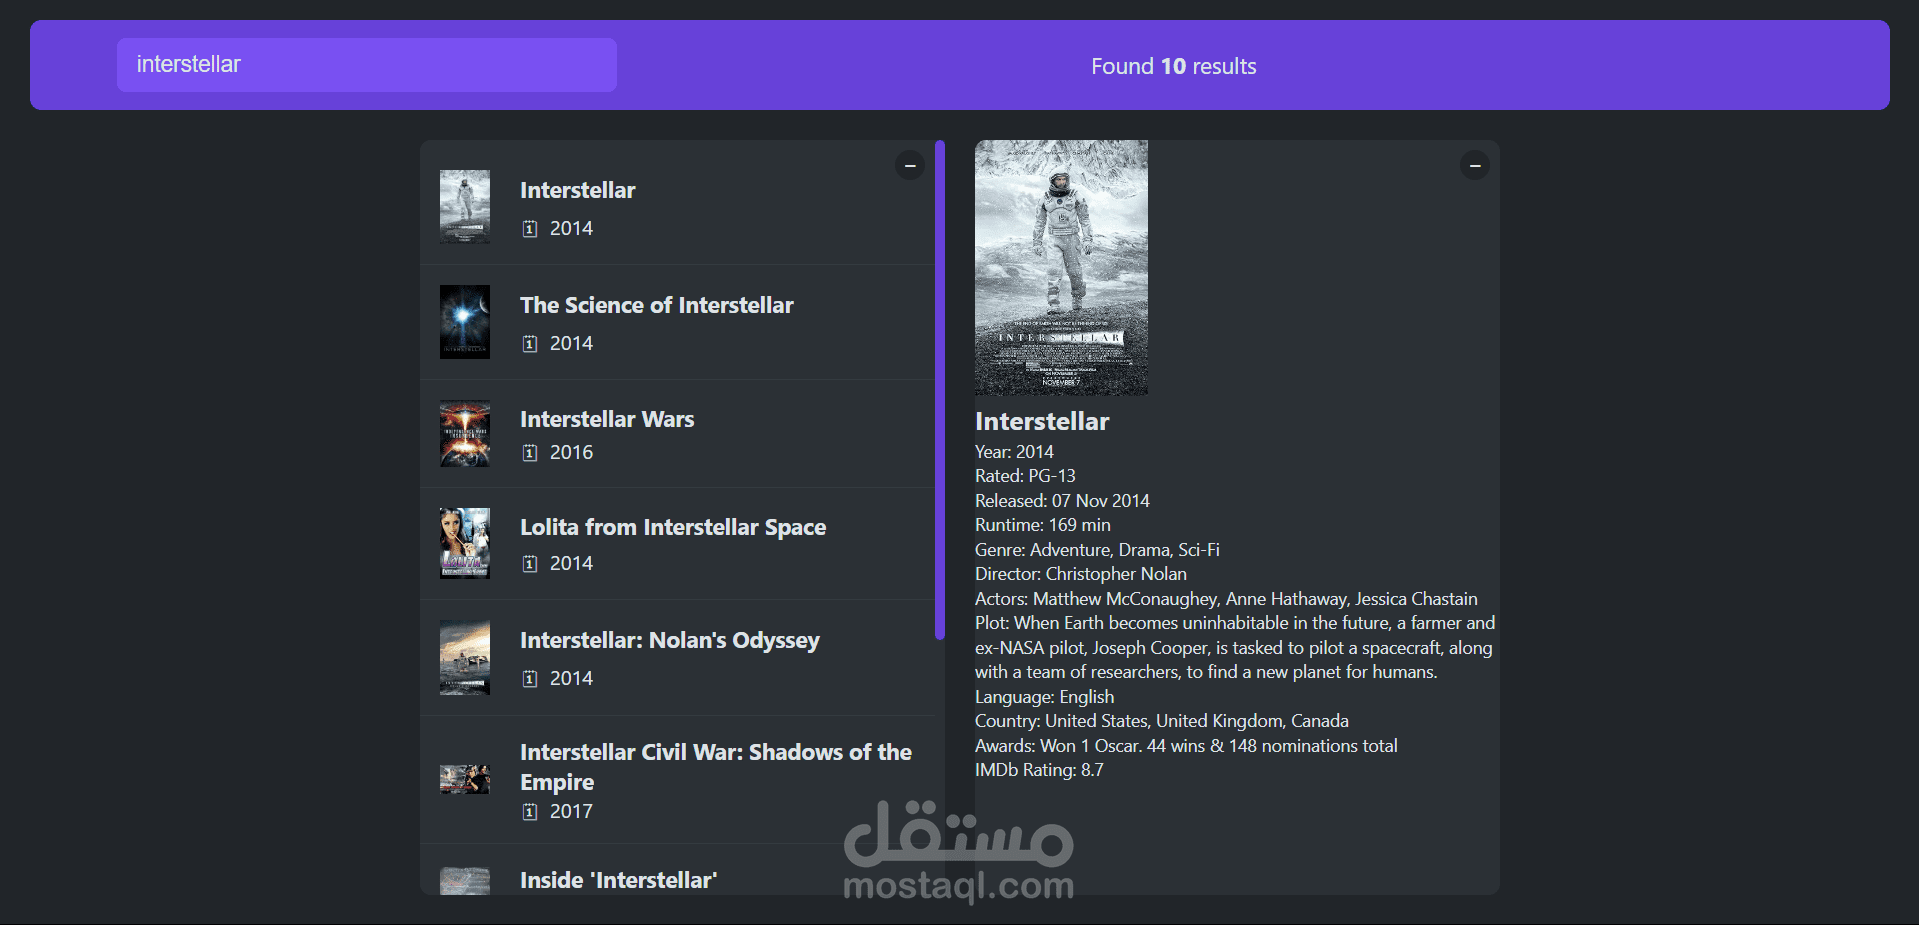This screenshot has width=1919, height=925.
Task: Click the large Interstellar poster in details
Action: coord(1061,267)
